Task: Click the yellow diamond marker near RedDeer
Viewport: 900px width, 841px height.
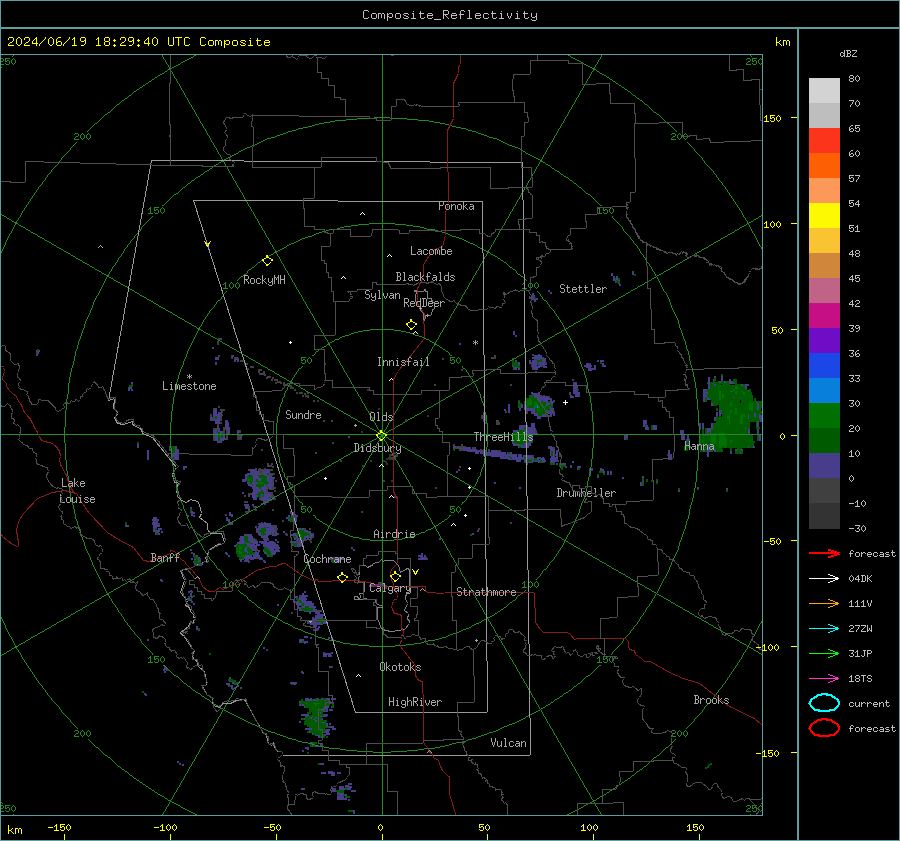Action: point(412,325)
